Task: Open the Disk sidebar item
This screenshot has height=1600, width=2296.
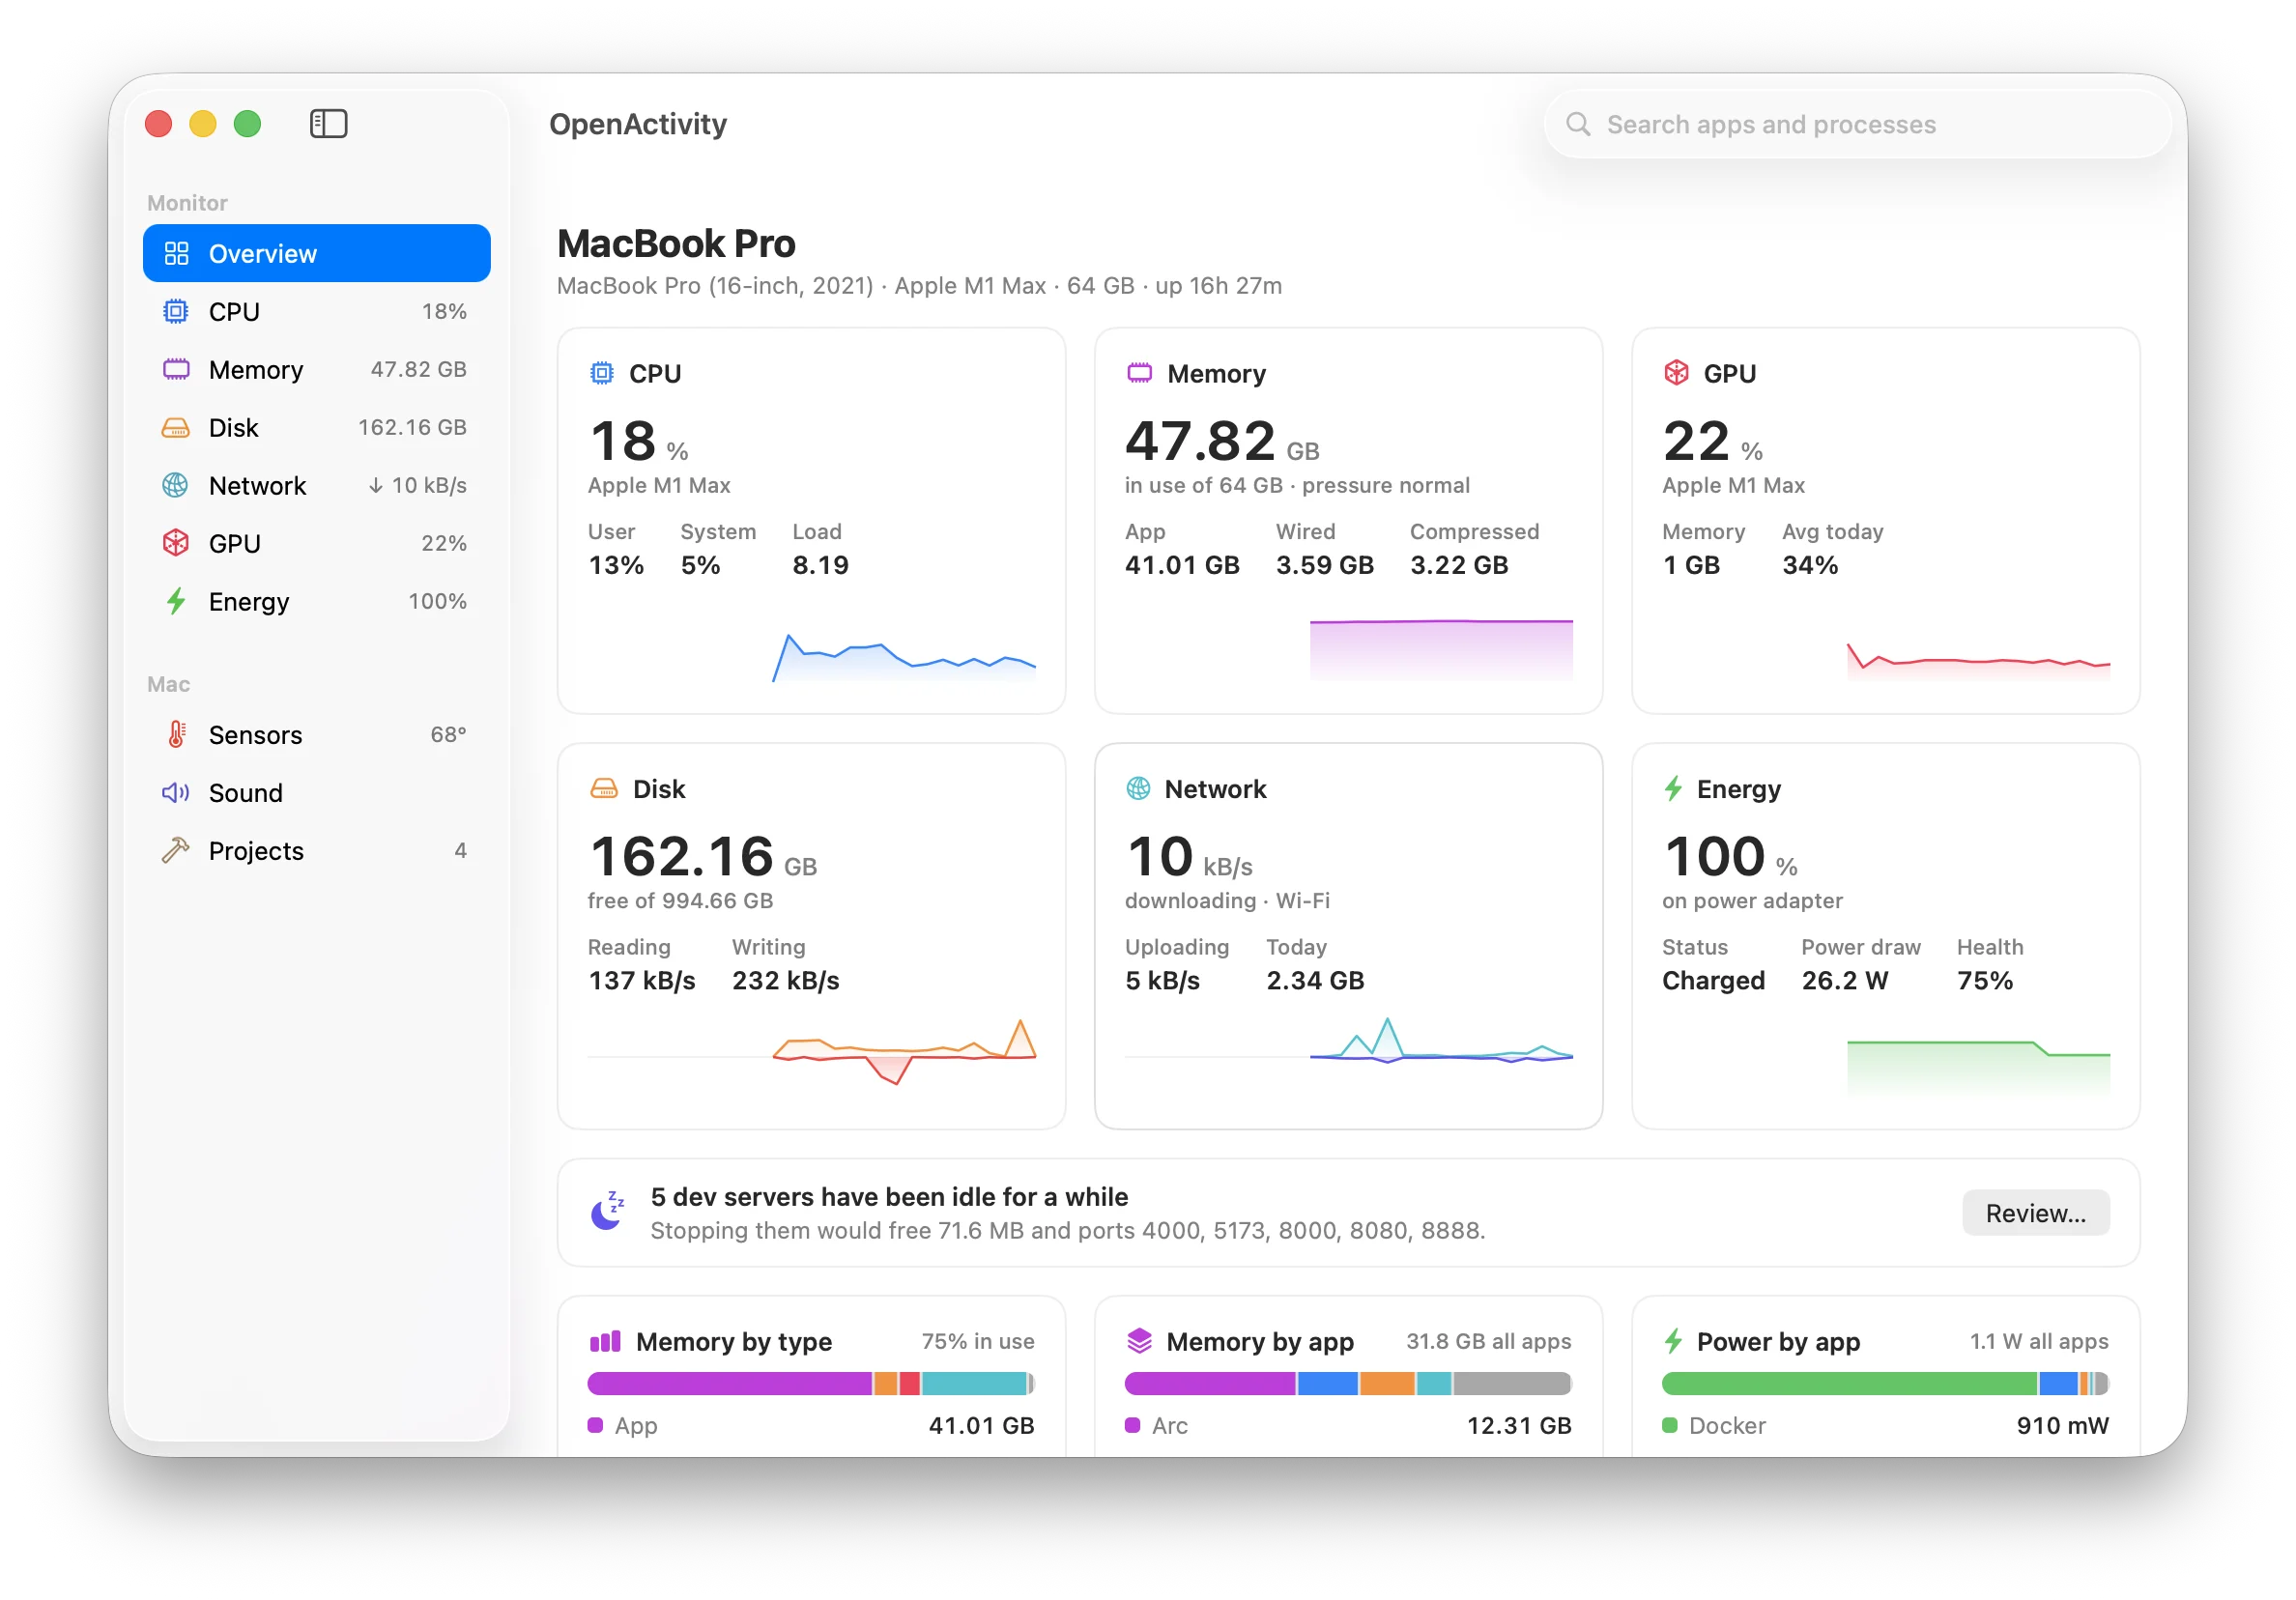Action: point(316,427)
